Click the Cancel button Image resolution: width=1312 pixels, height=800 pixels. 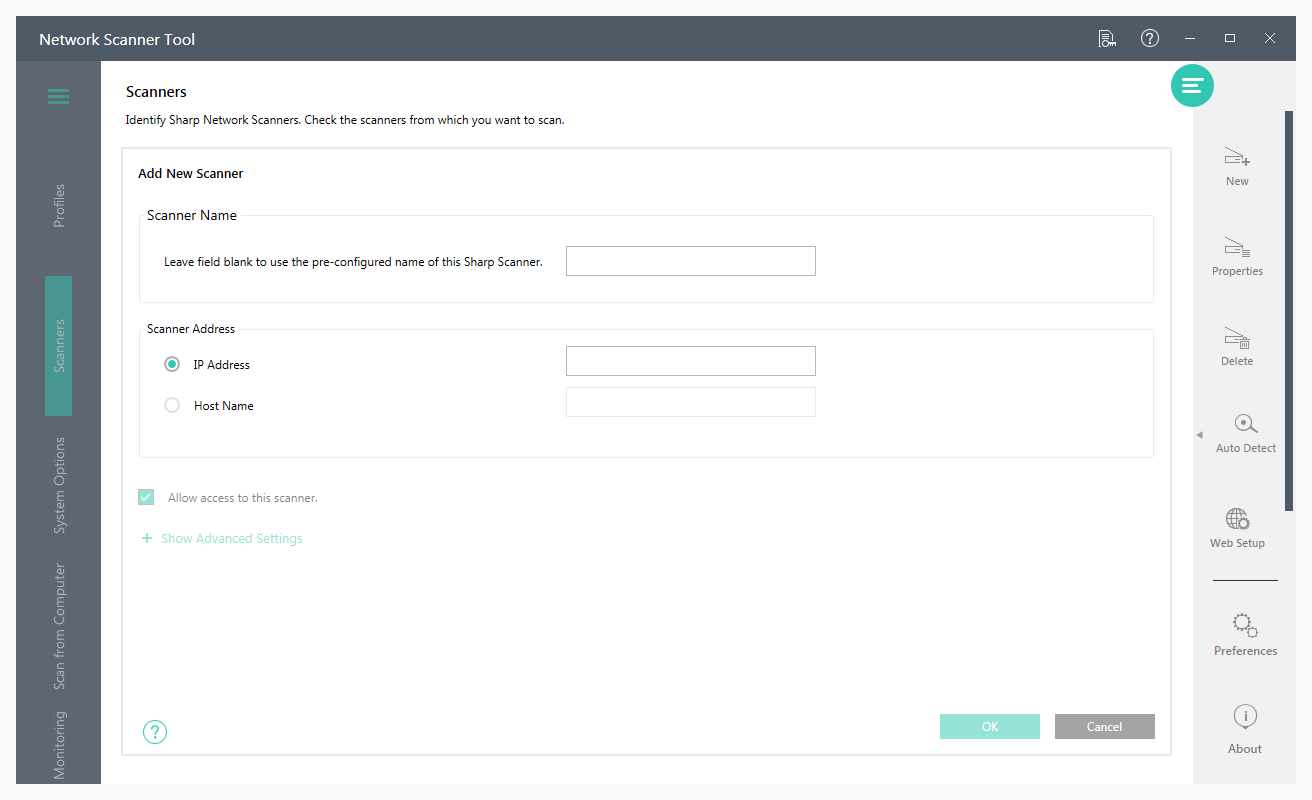click(x=1105, y=727)
